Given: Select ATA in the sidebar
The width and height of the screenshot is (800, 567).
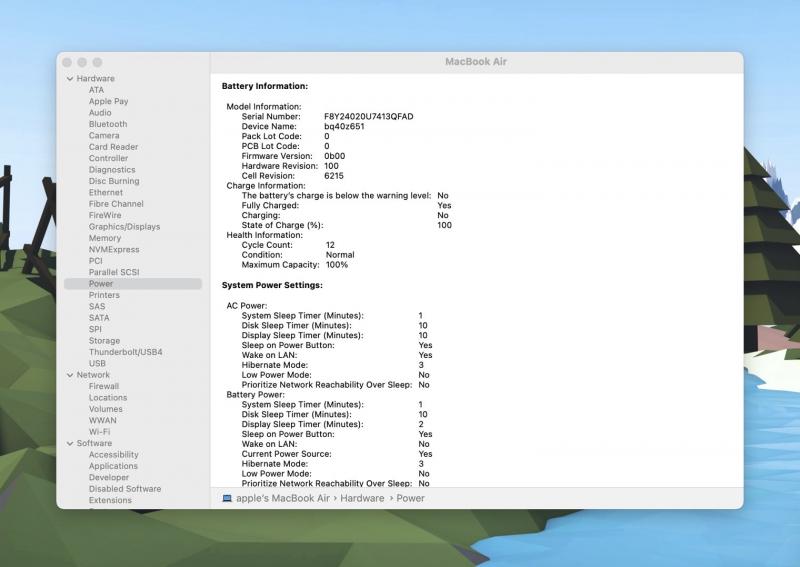Looking at the screenshot, I should pyautogui.click(x=96, y=90).
